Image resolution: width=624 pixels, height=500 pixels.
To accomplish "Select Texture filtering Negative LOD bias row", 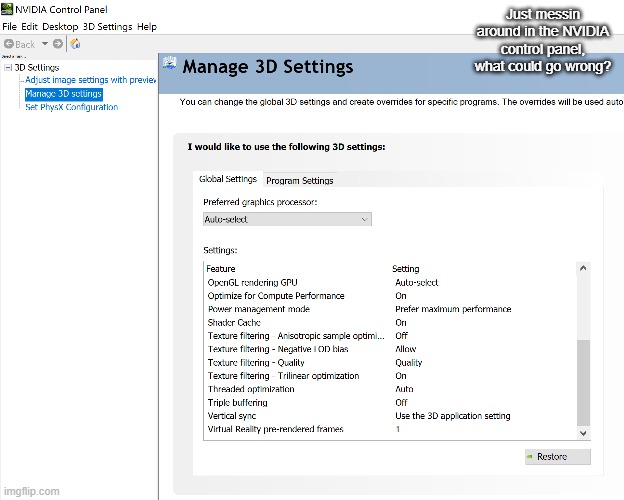I will pos(390,349).
